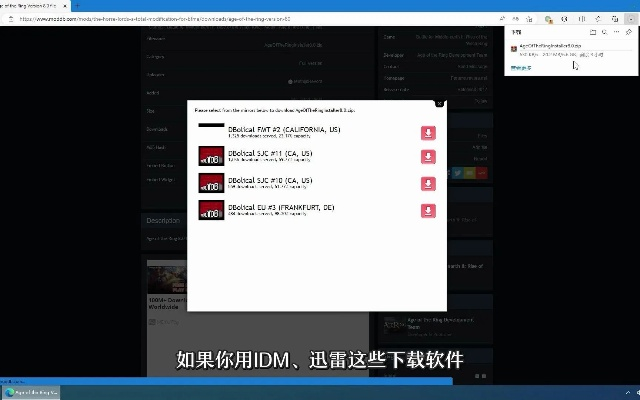
Task: Download from DBolical EU #3 Frankfurt mirror
Action: (428, 211)
